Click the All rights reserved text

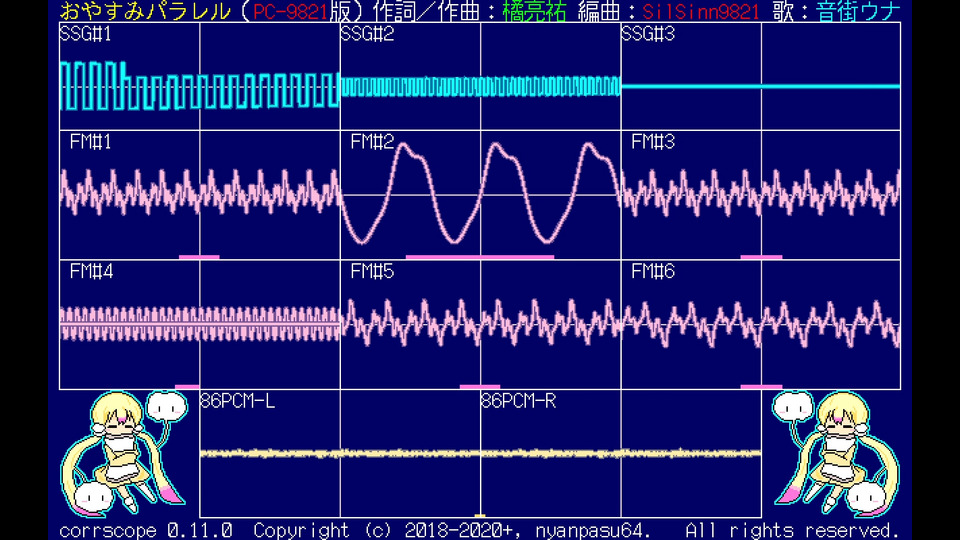tap(792, 530)
